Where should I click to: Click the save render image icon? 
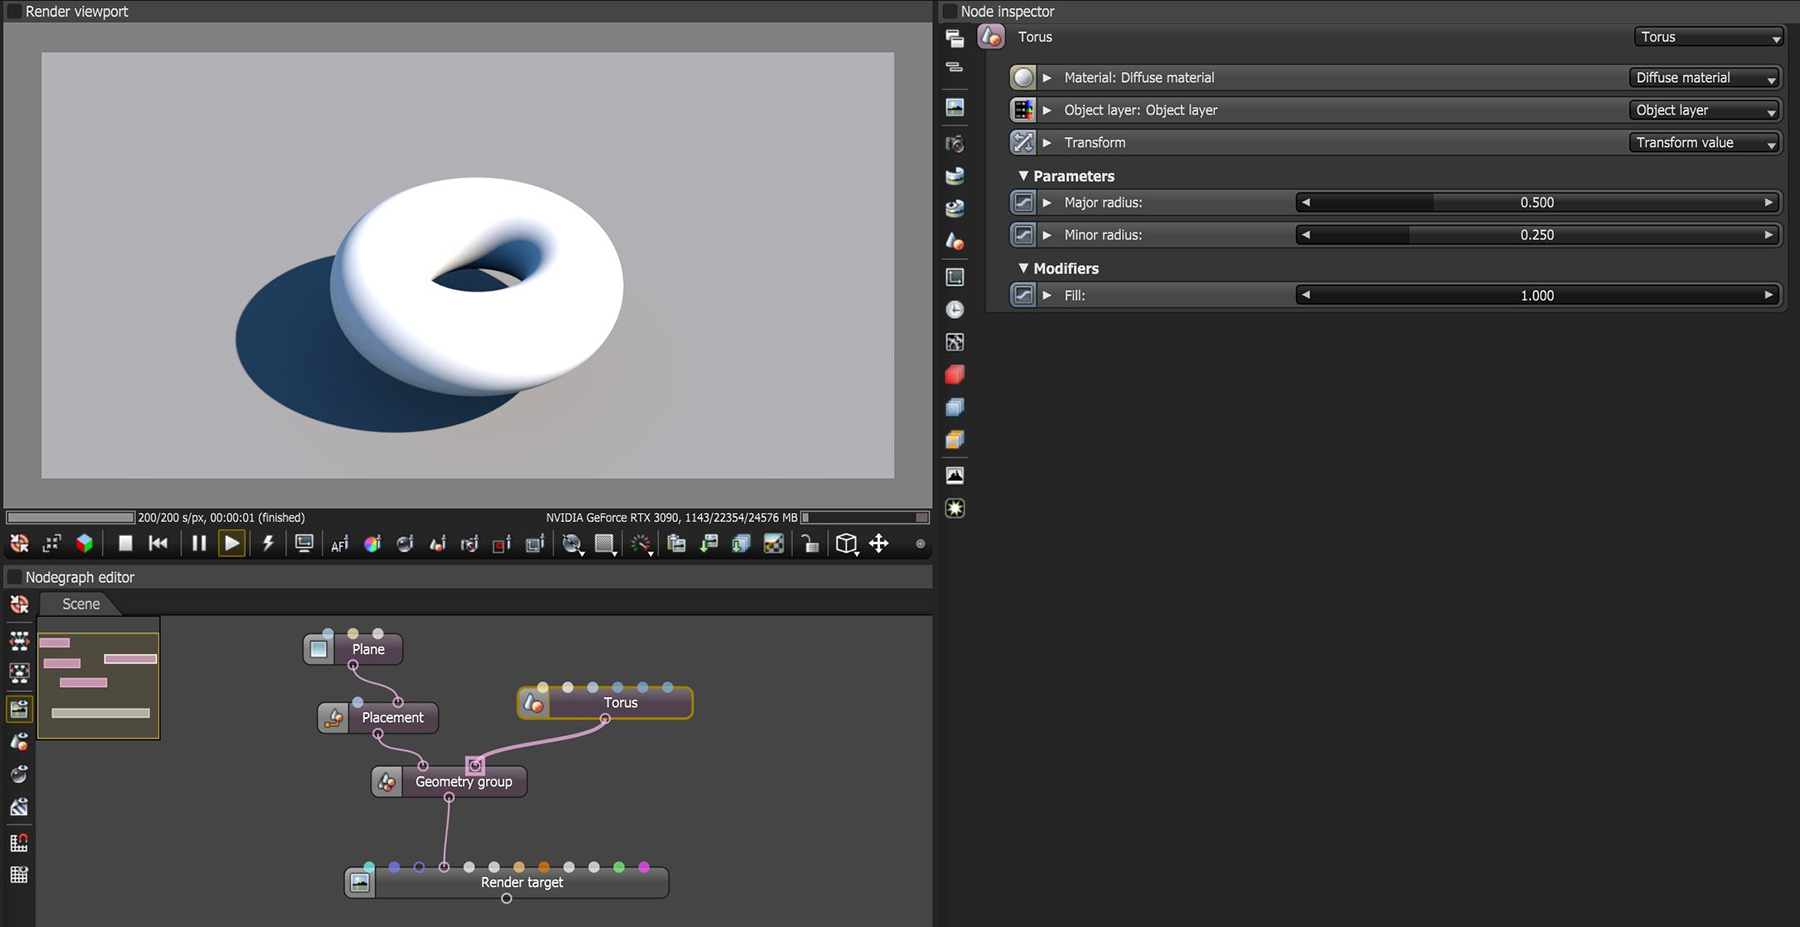(709, 543)
